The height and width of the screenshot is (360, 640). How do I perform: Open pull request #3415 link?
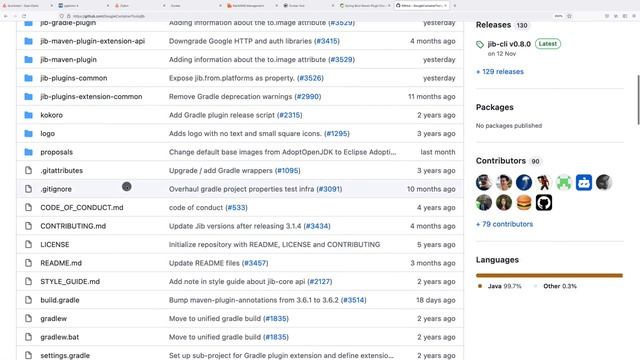click(x=327, y=41)
